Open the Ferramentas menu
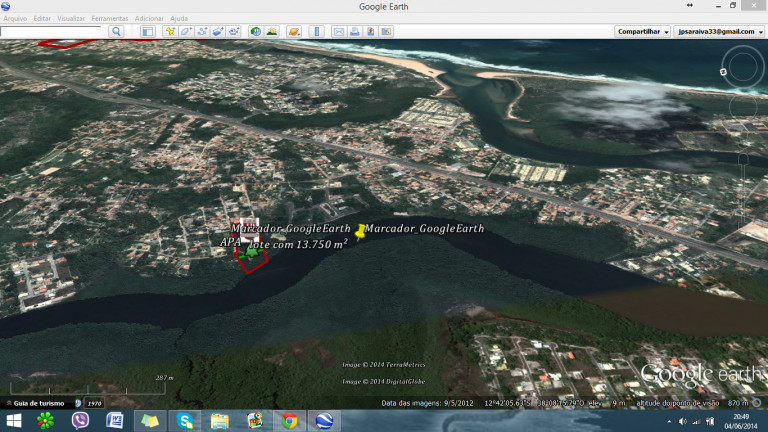768x432 pixels. coord(110,18)
